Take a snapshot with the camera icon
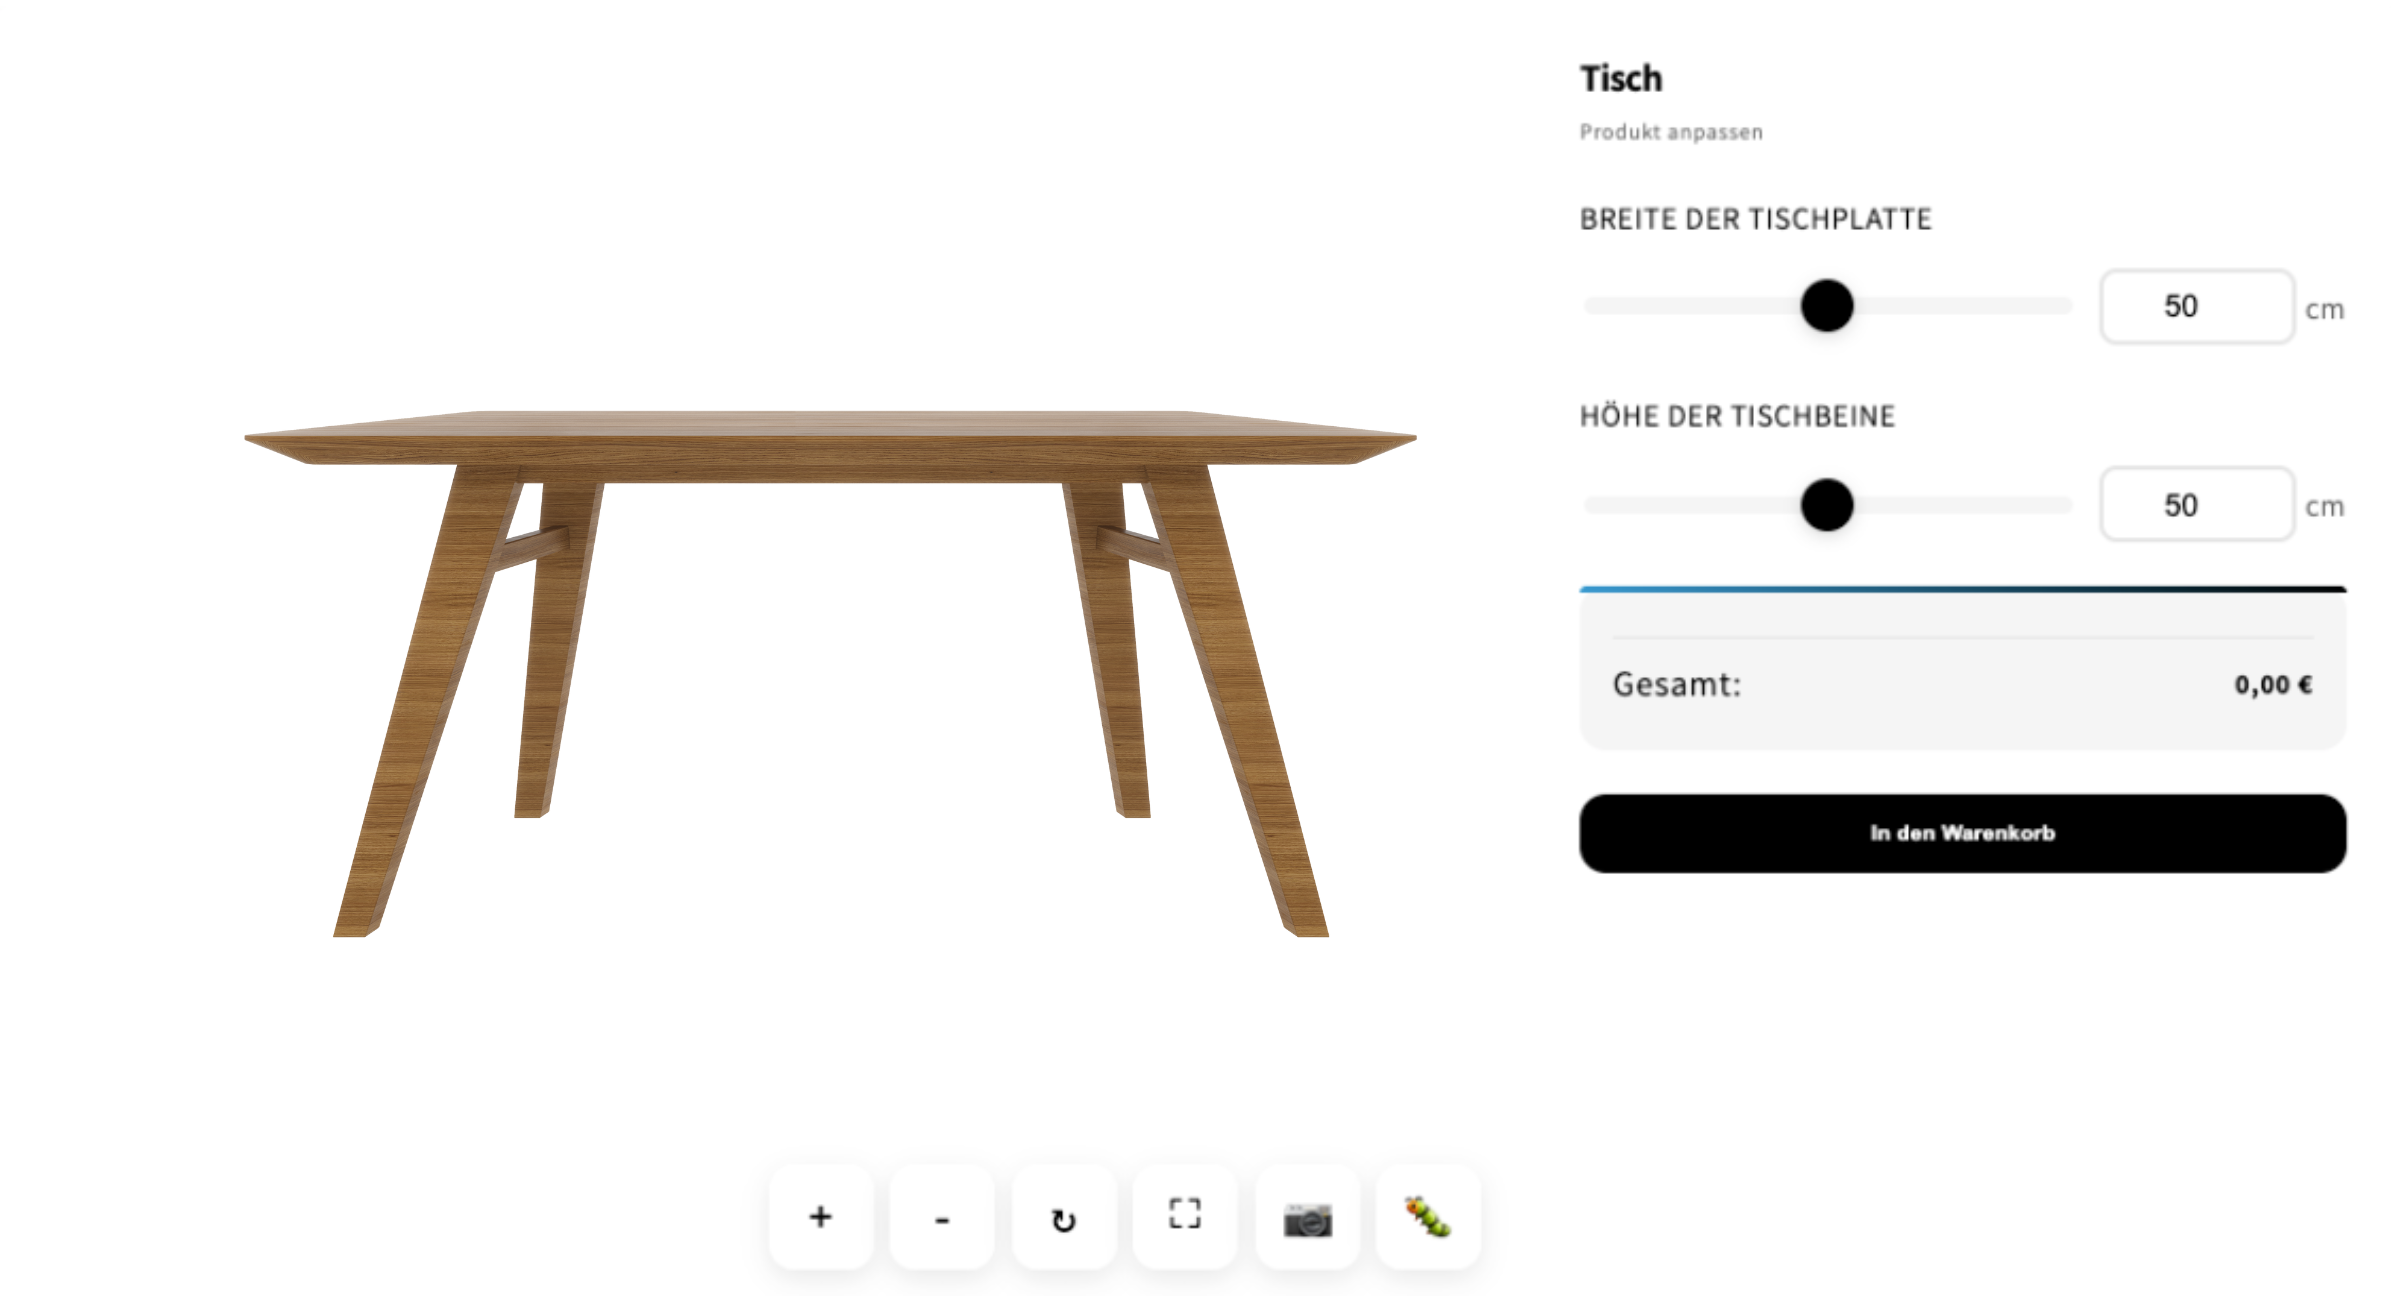Screen dimensions: 2391x1296 pos(1307,1216)
